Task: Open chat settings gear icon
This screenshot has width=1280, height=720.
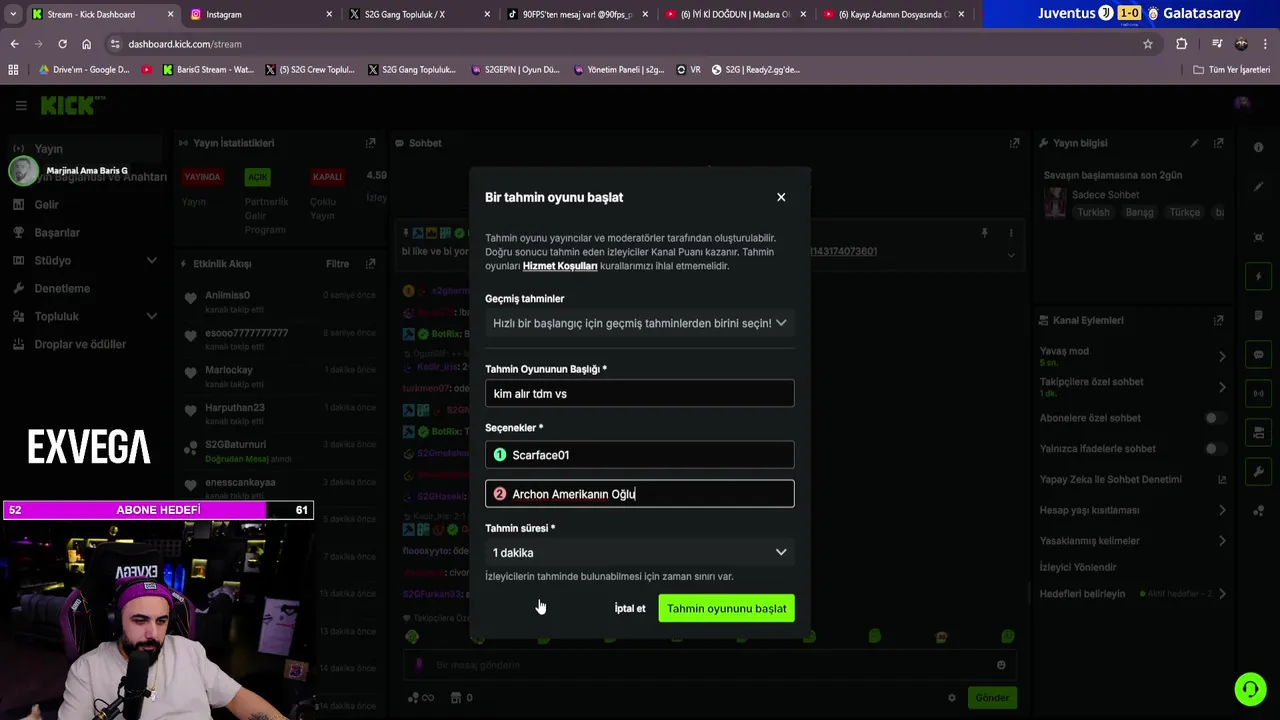Action: [x=952, y=698]
